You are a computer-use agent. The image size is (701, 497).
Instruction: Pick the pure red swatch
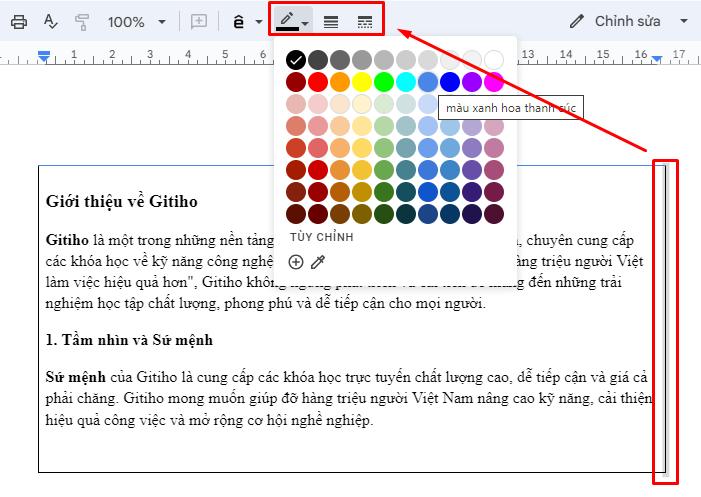point(318,82)
